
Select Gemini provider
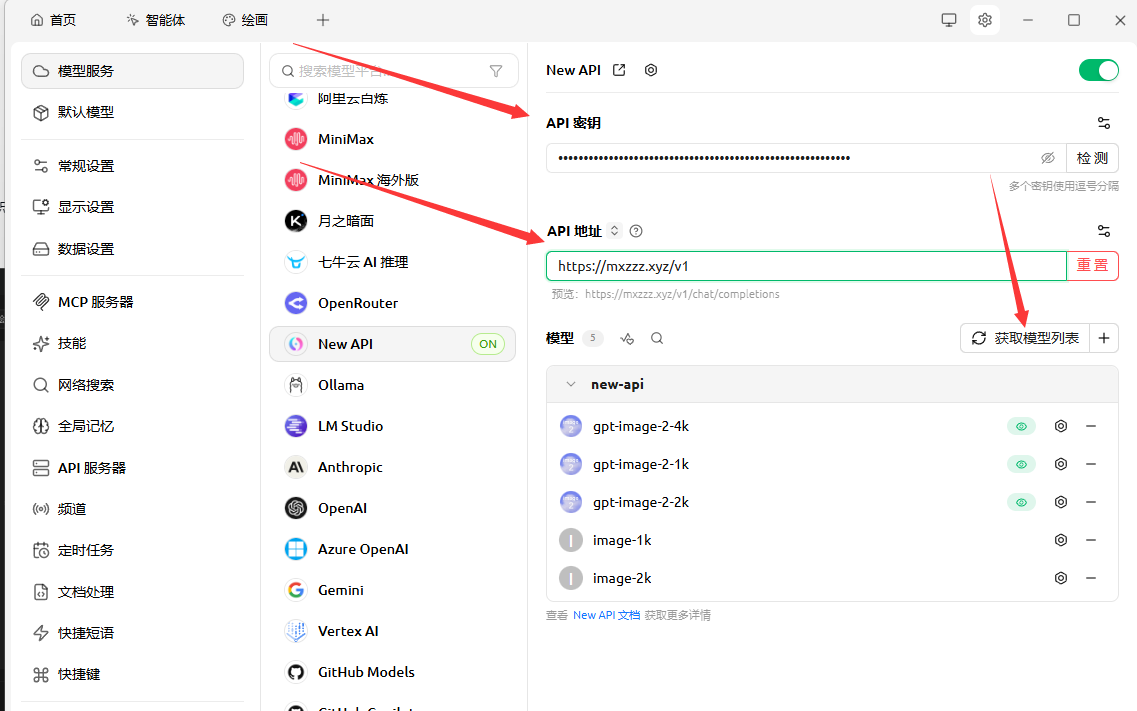(x=392, y=591)
